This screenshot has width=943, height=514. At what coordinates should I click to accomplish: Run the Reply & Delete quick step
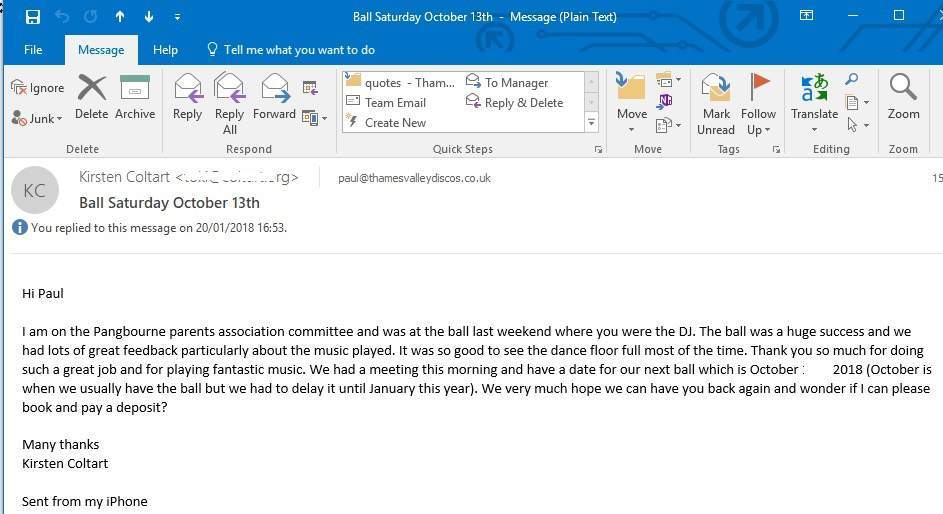[523, 103]
